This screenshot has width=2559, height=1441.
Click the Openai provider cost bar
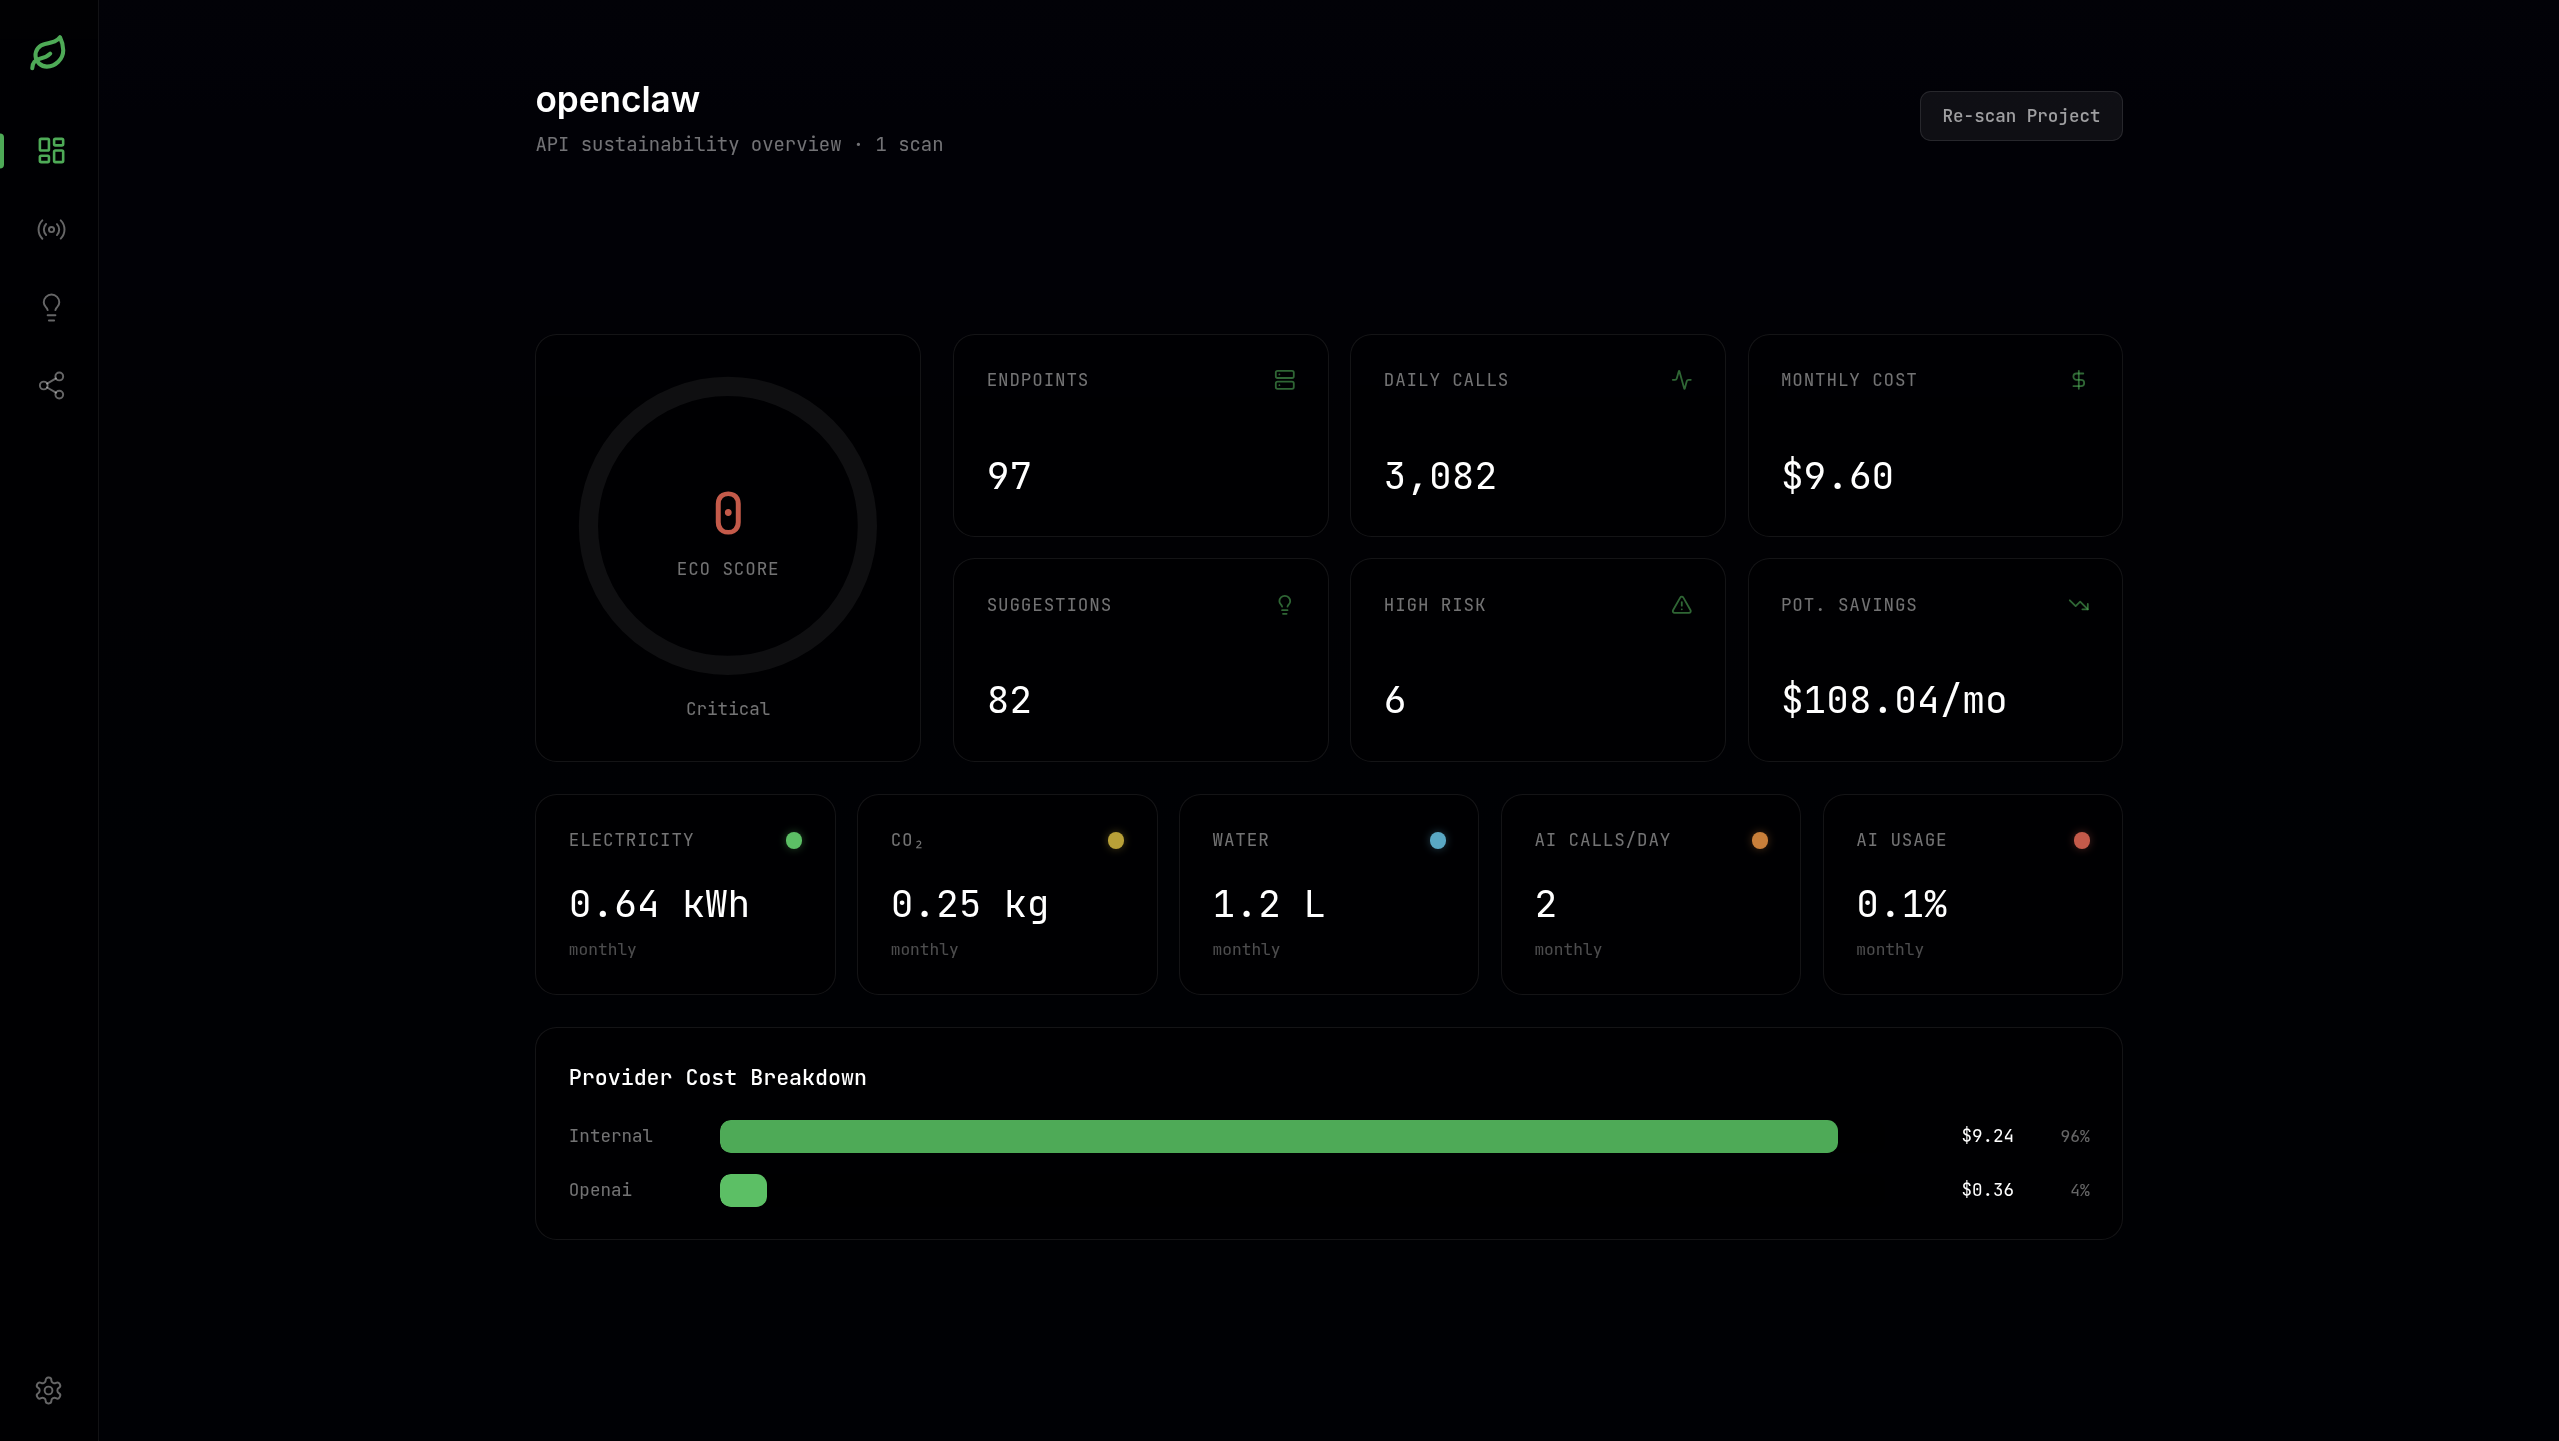(x=743, y=1190)
